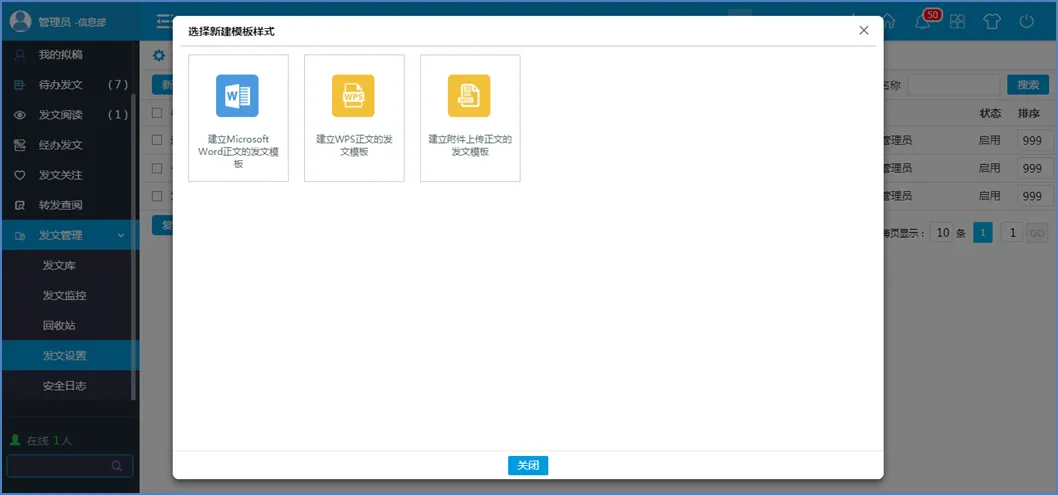This screenshot has width=1058, height=495.
Task: Click the 名称 search text field
Action: [x=952, y=85]
